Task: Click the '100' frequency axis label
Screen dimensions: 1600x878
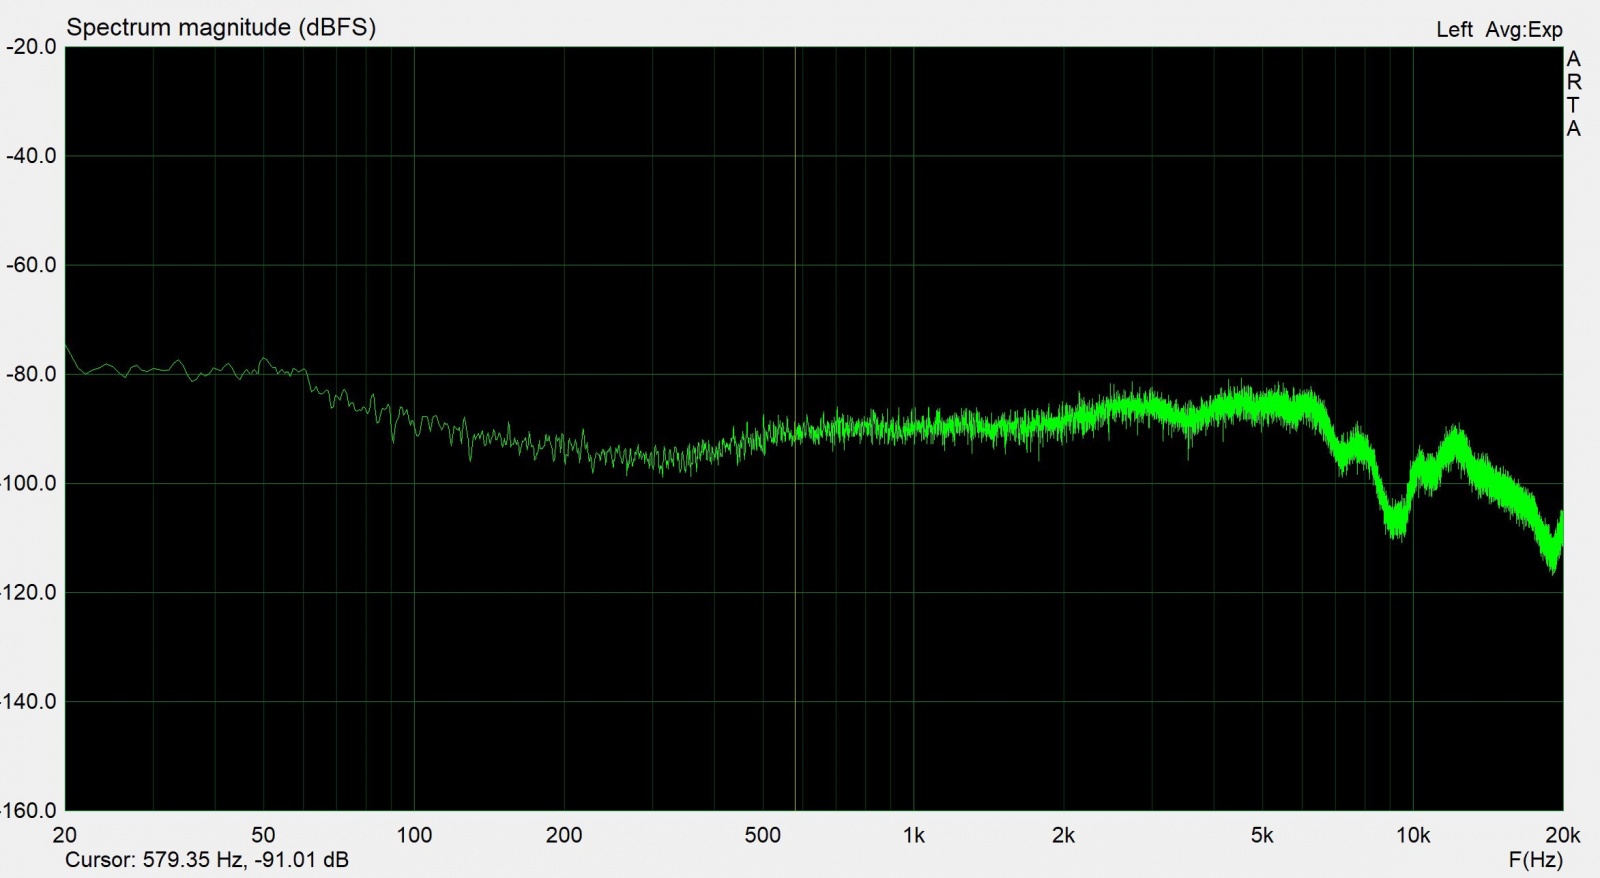Action: 414,835
